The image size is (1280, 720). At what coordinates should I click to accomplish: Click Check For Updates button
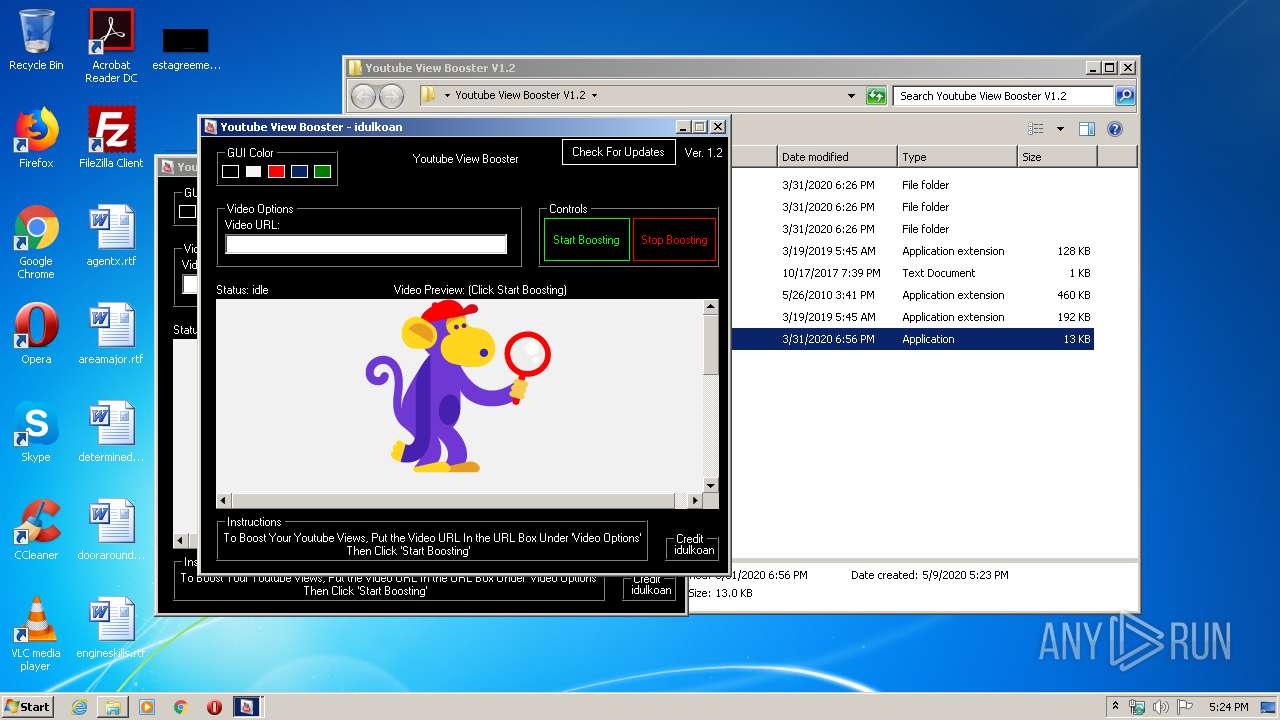(618, 152)
